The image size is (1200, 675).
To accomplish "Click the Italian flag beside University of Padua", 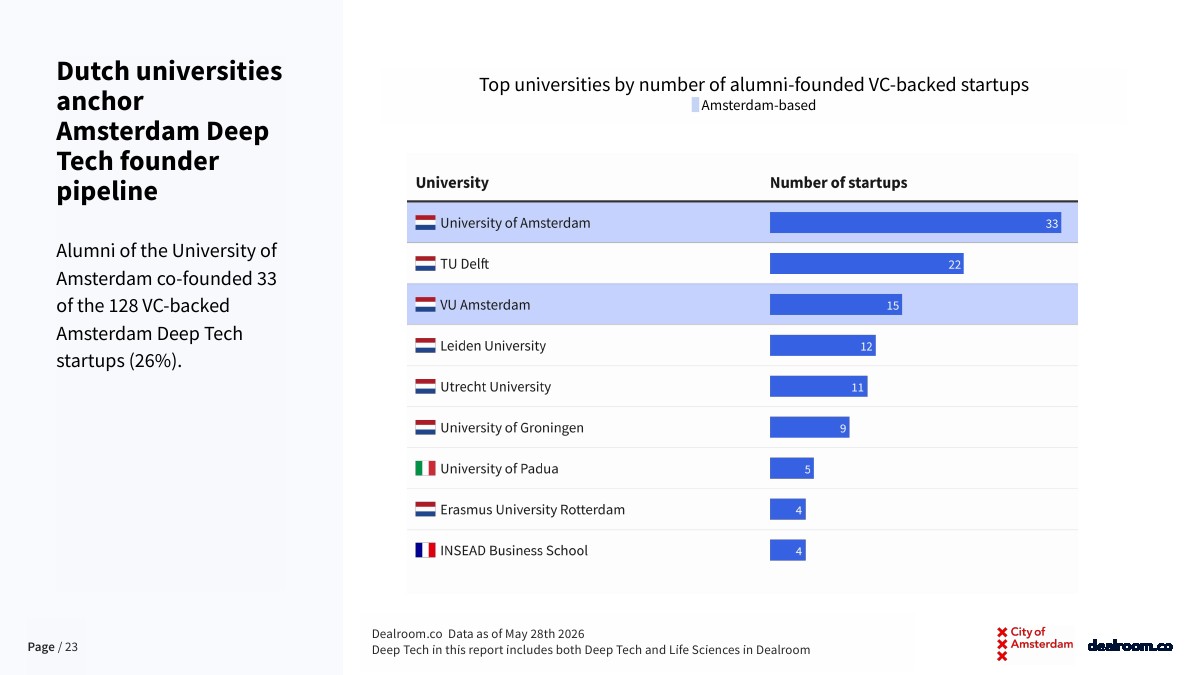I will click(425, 468).
